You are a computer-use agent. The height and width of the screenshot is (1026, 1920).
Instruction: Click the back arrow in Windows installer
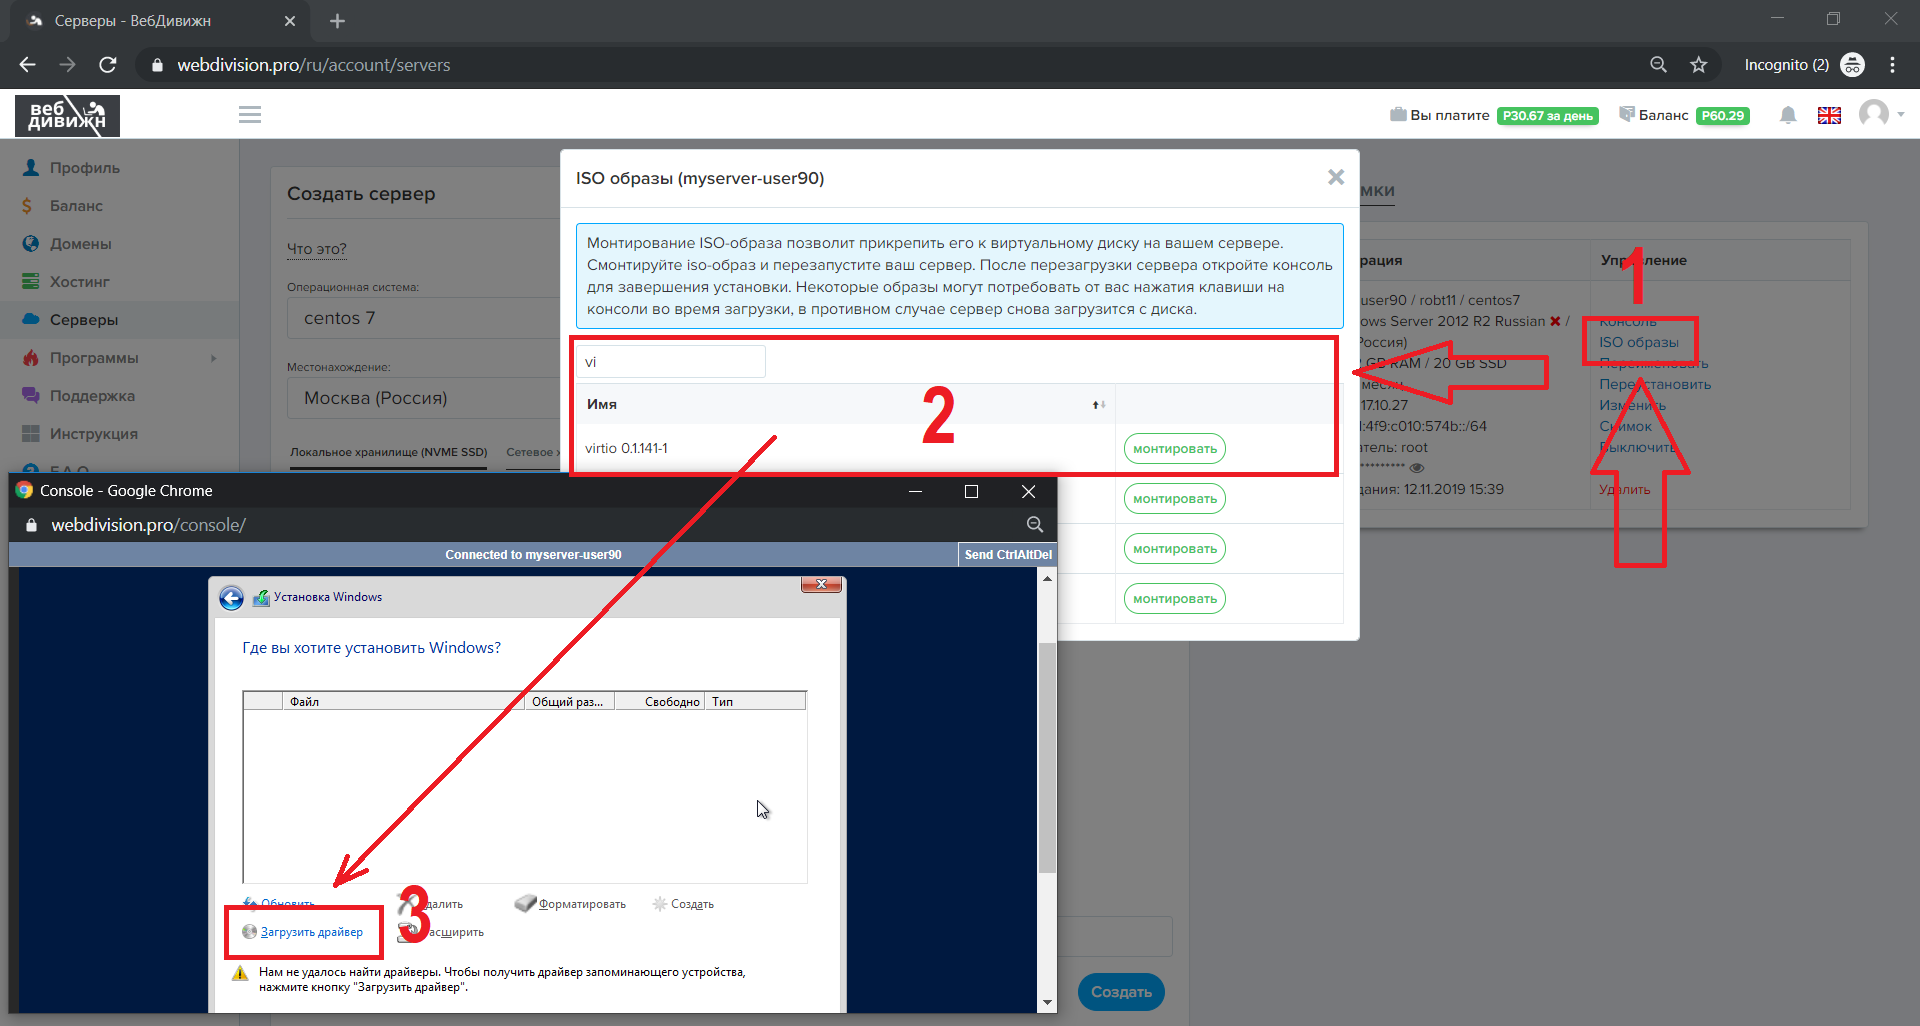coord(232,598)
